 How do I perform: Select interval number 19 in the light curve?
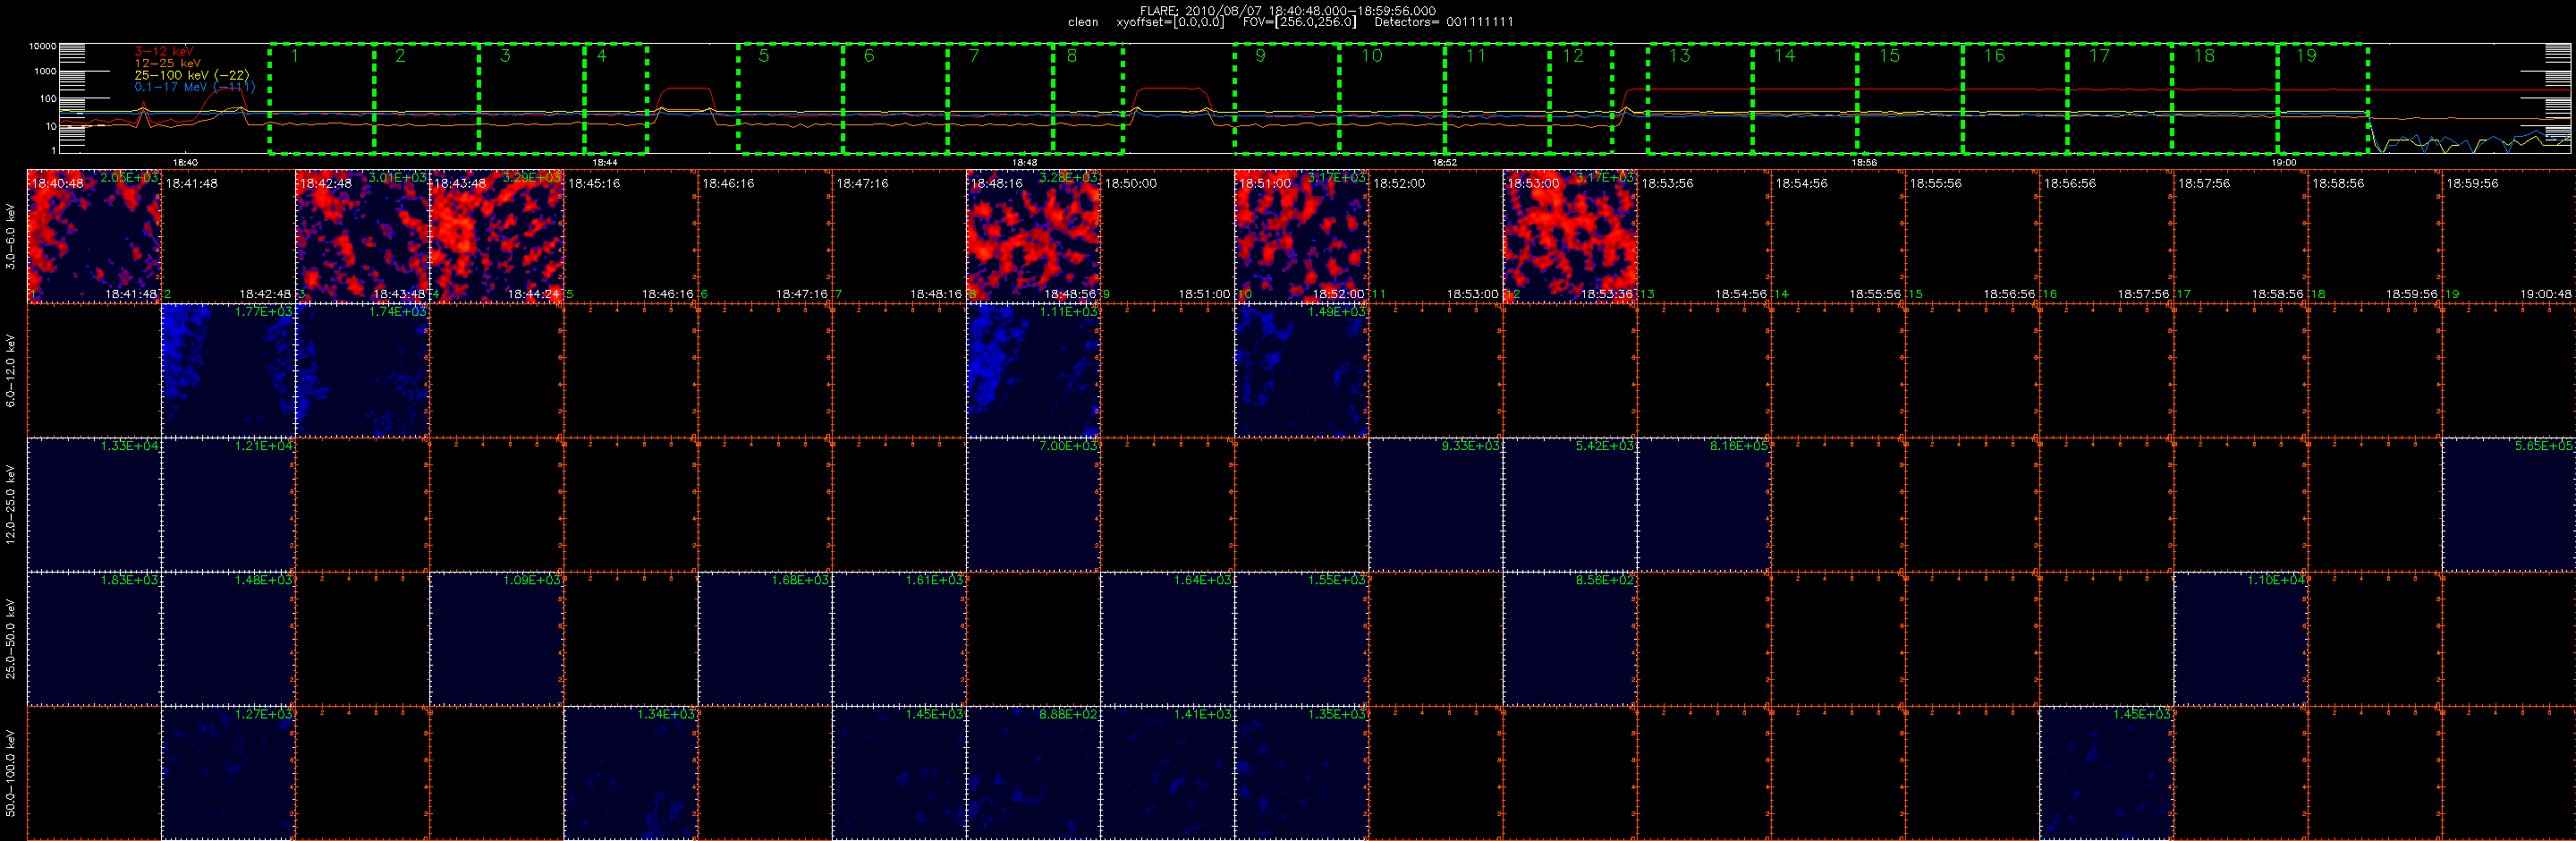pyautogui.click(x=2322, y=99)
